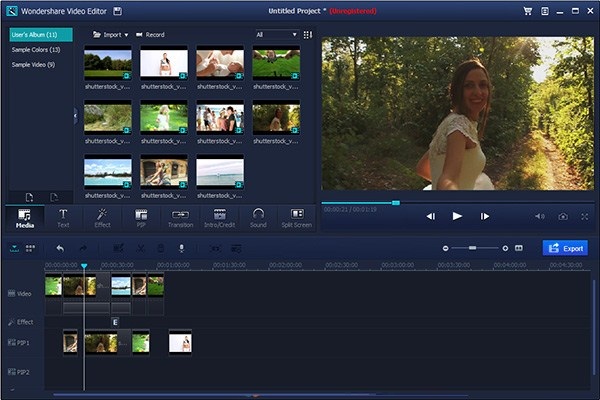
Task: Click the microphone voiceover icon
Action: pyautogui.click(x=181, y=247)
